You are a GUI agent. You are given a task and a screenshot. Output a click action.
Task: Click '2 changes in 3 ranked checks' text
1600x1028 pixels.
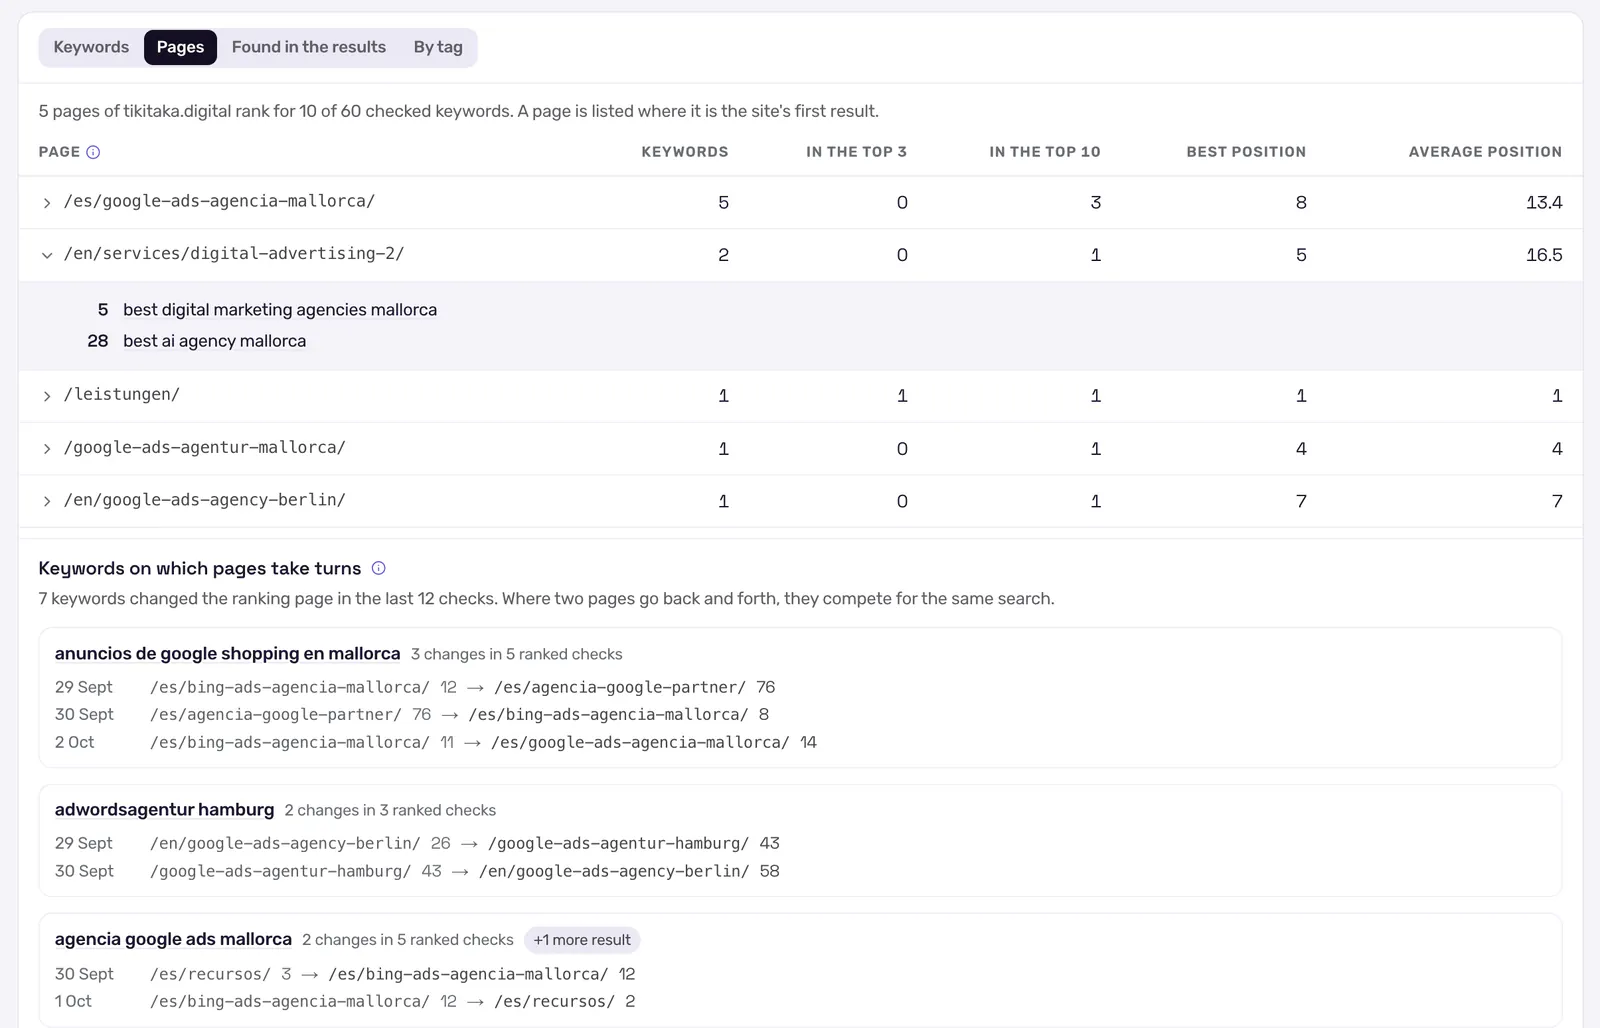(390, 810)
